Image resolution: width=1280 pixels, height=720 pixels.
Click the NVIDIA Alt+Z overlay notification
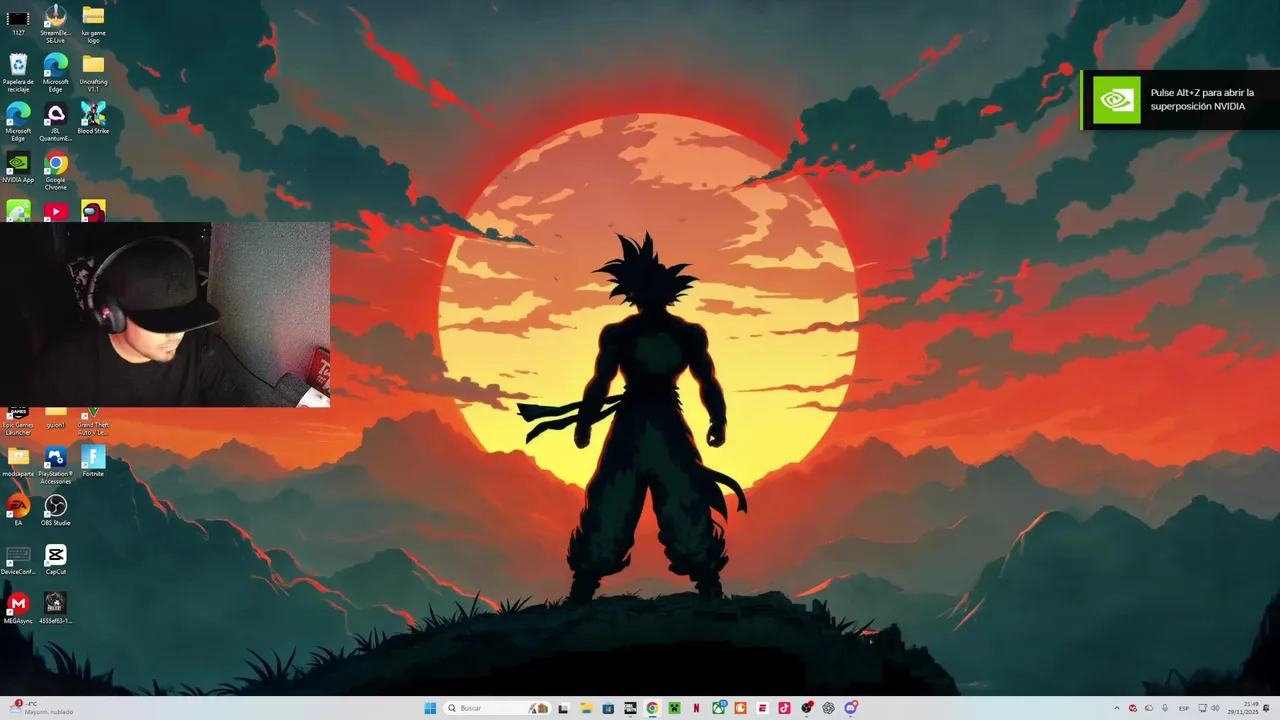coord(1180,100)
